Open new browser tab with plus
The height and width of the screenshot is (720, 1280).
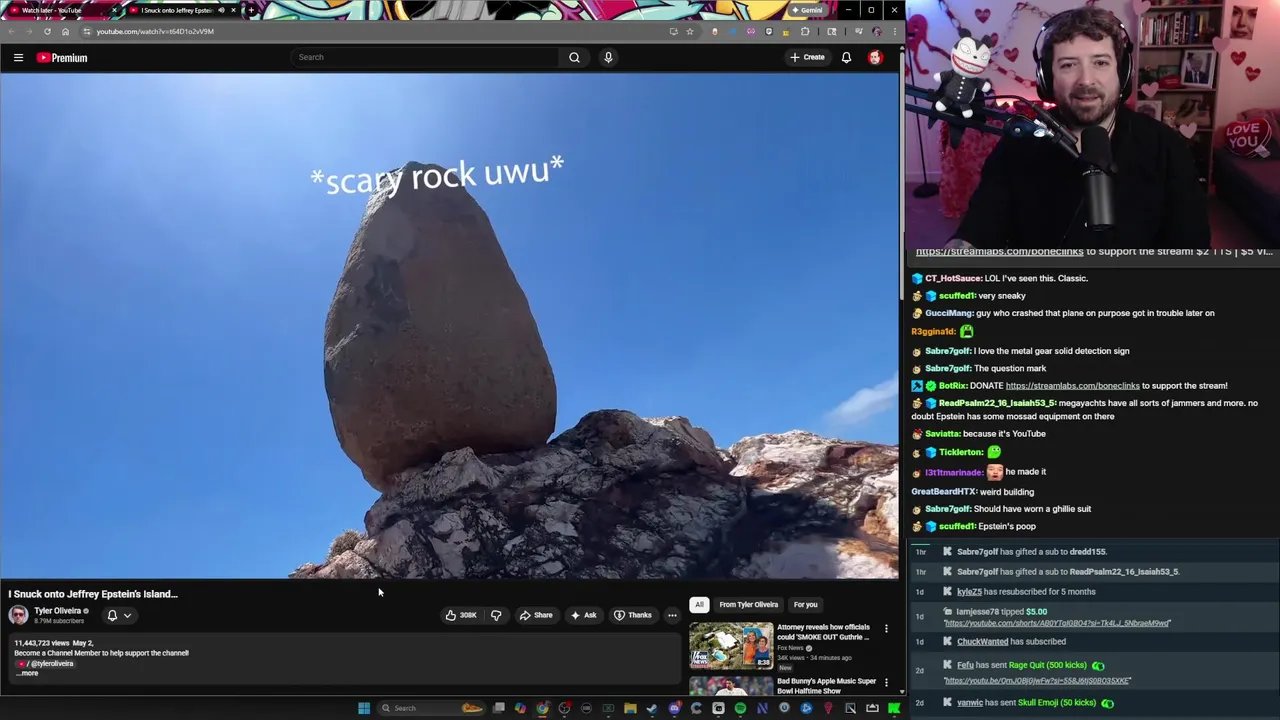click(x=250, y=10)
